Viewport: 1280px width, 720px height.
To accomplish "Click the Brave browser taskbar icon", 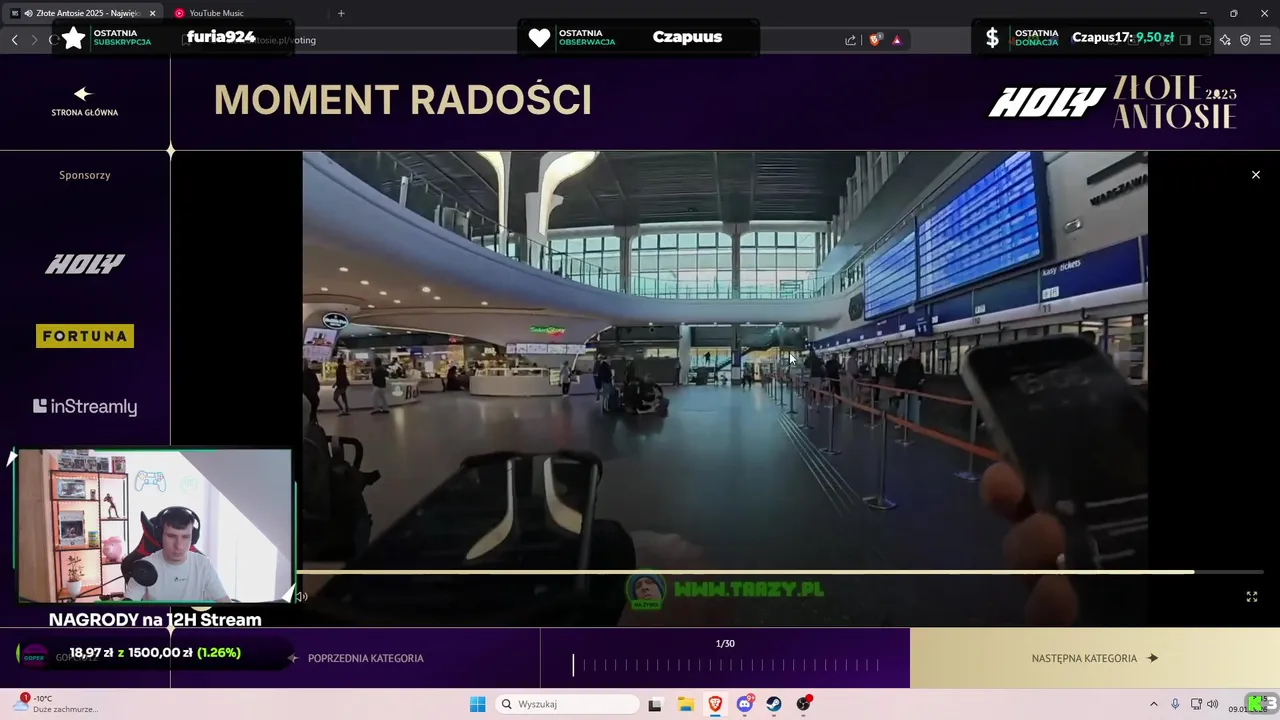I will pyautogui.click(x=715, y=704).
